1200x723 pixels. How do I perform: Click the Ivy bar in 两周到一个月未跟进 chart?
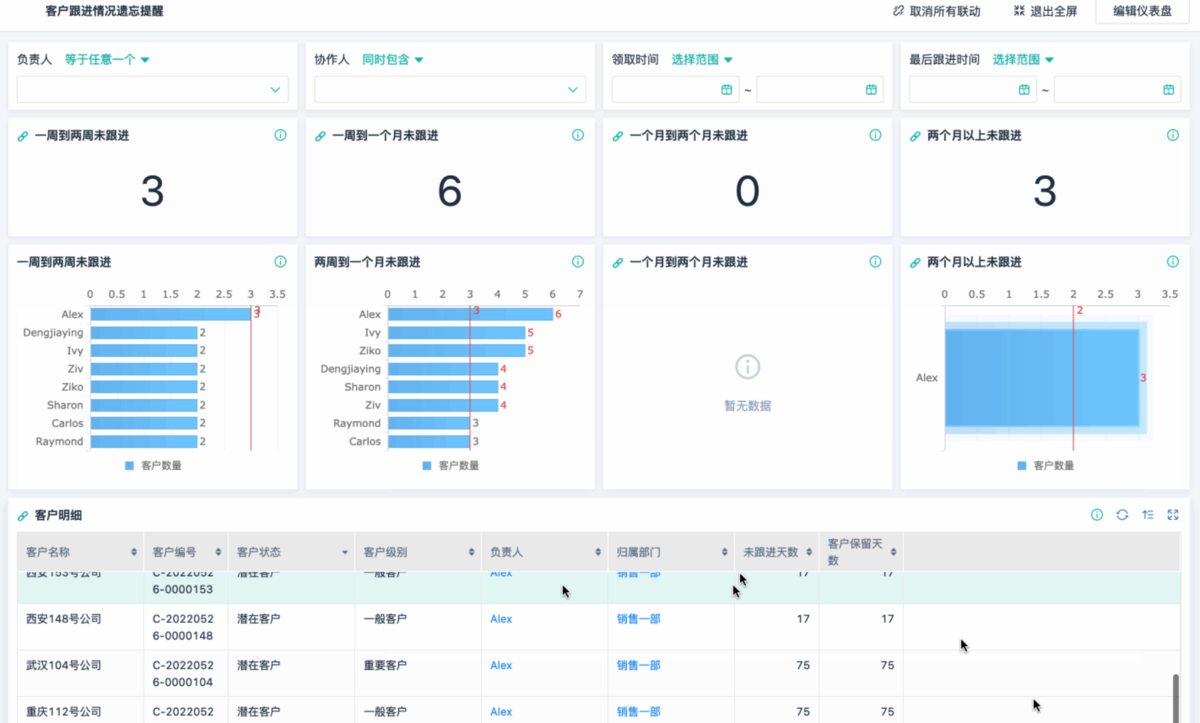pyautogui.click(x=456, y=332)
